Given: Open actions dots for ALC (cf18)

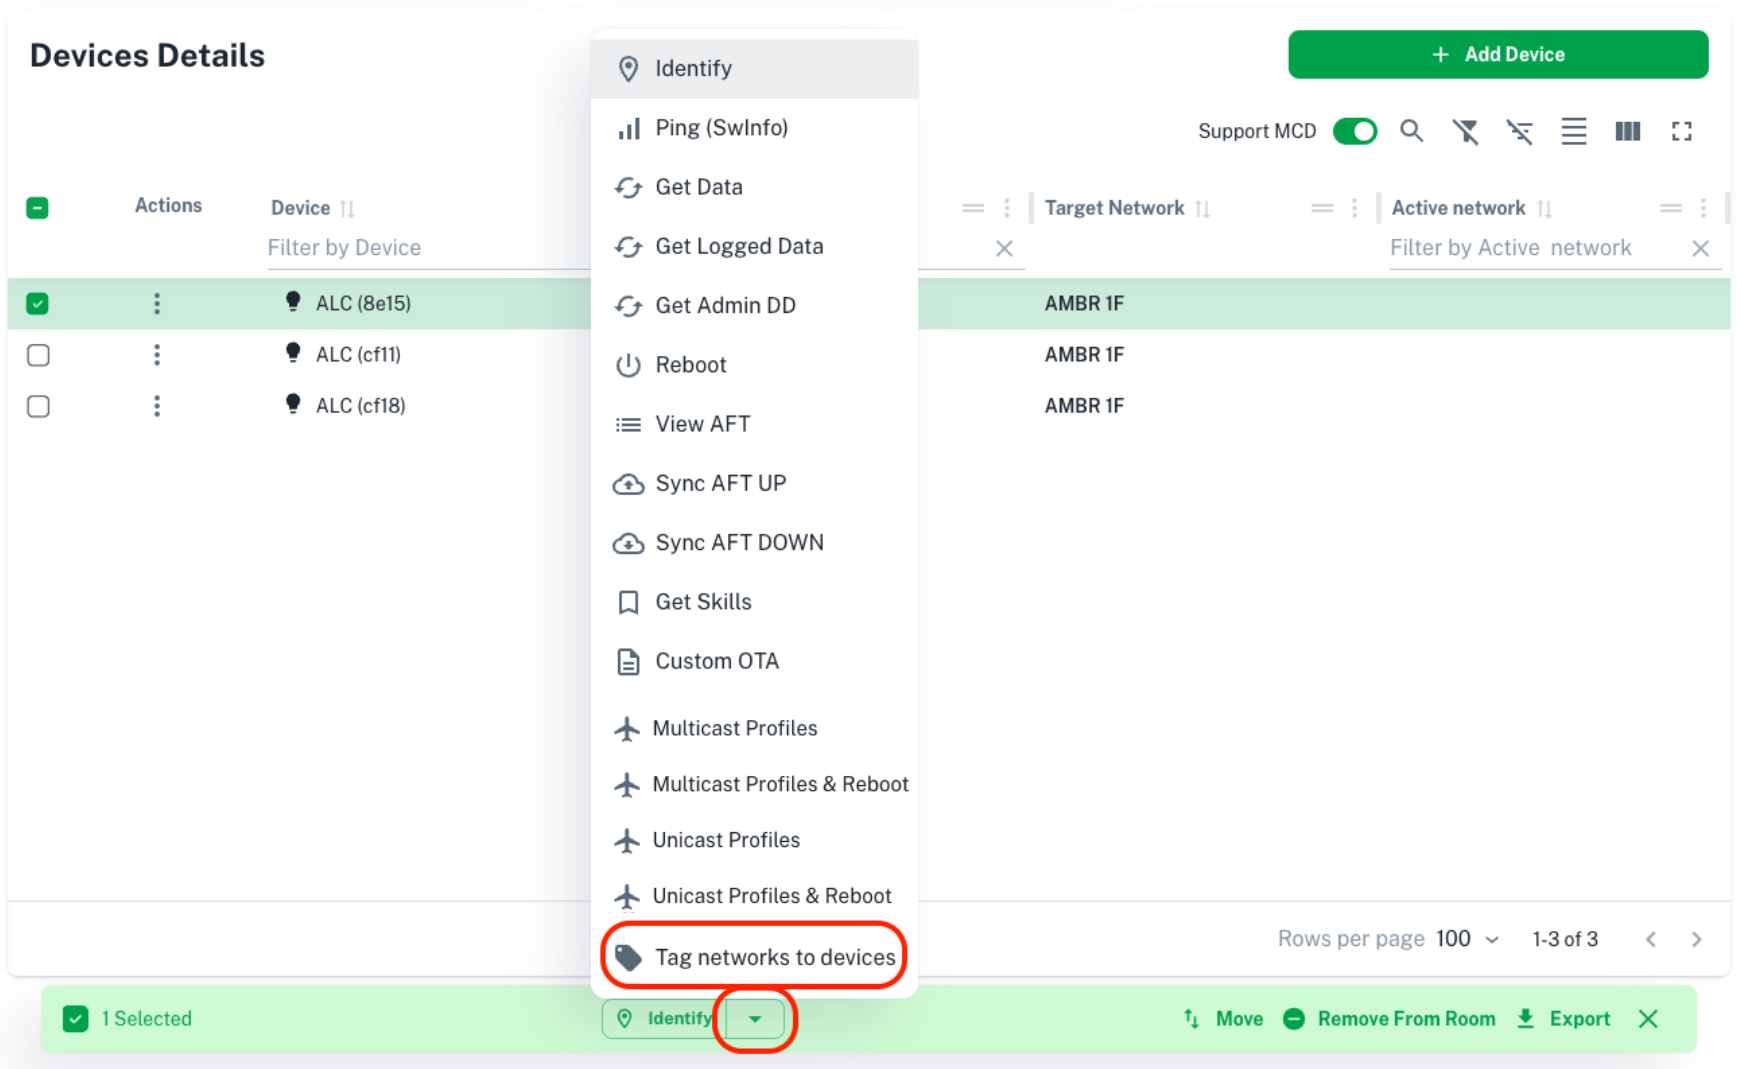Looking at the screenshot, I should point(157,406).
